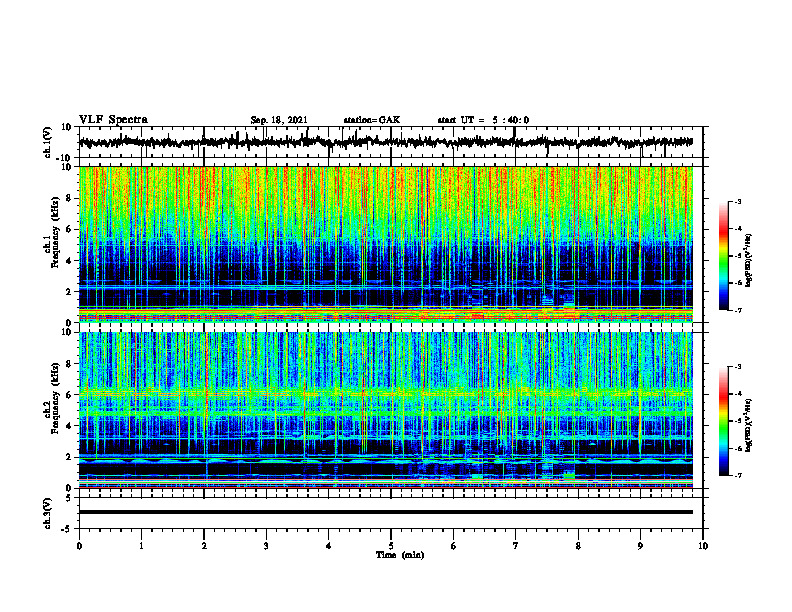Click time axis tick label "5"
Screen dimensions: 792x612
coord(391,546)
